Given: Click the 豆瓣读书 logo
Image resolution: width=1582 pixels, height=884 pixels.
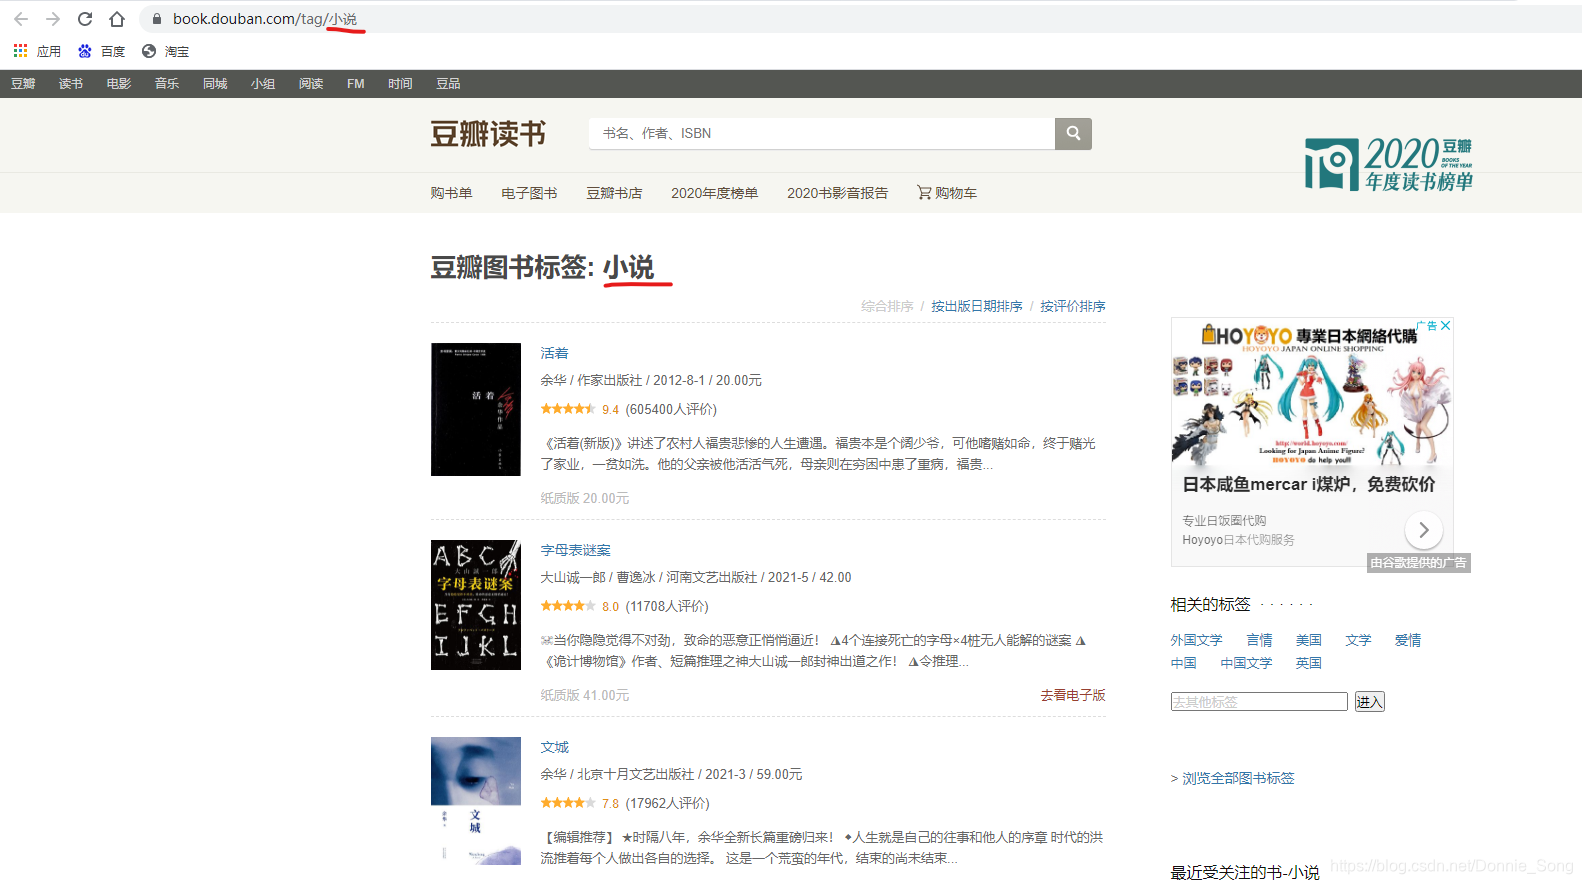Looking at the screenshot, I should click(488, 133).
